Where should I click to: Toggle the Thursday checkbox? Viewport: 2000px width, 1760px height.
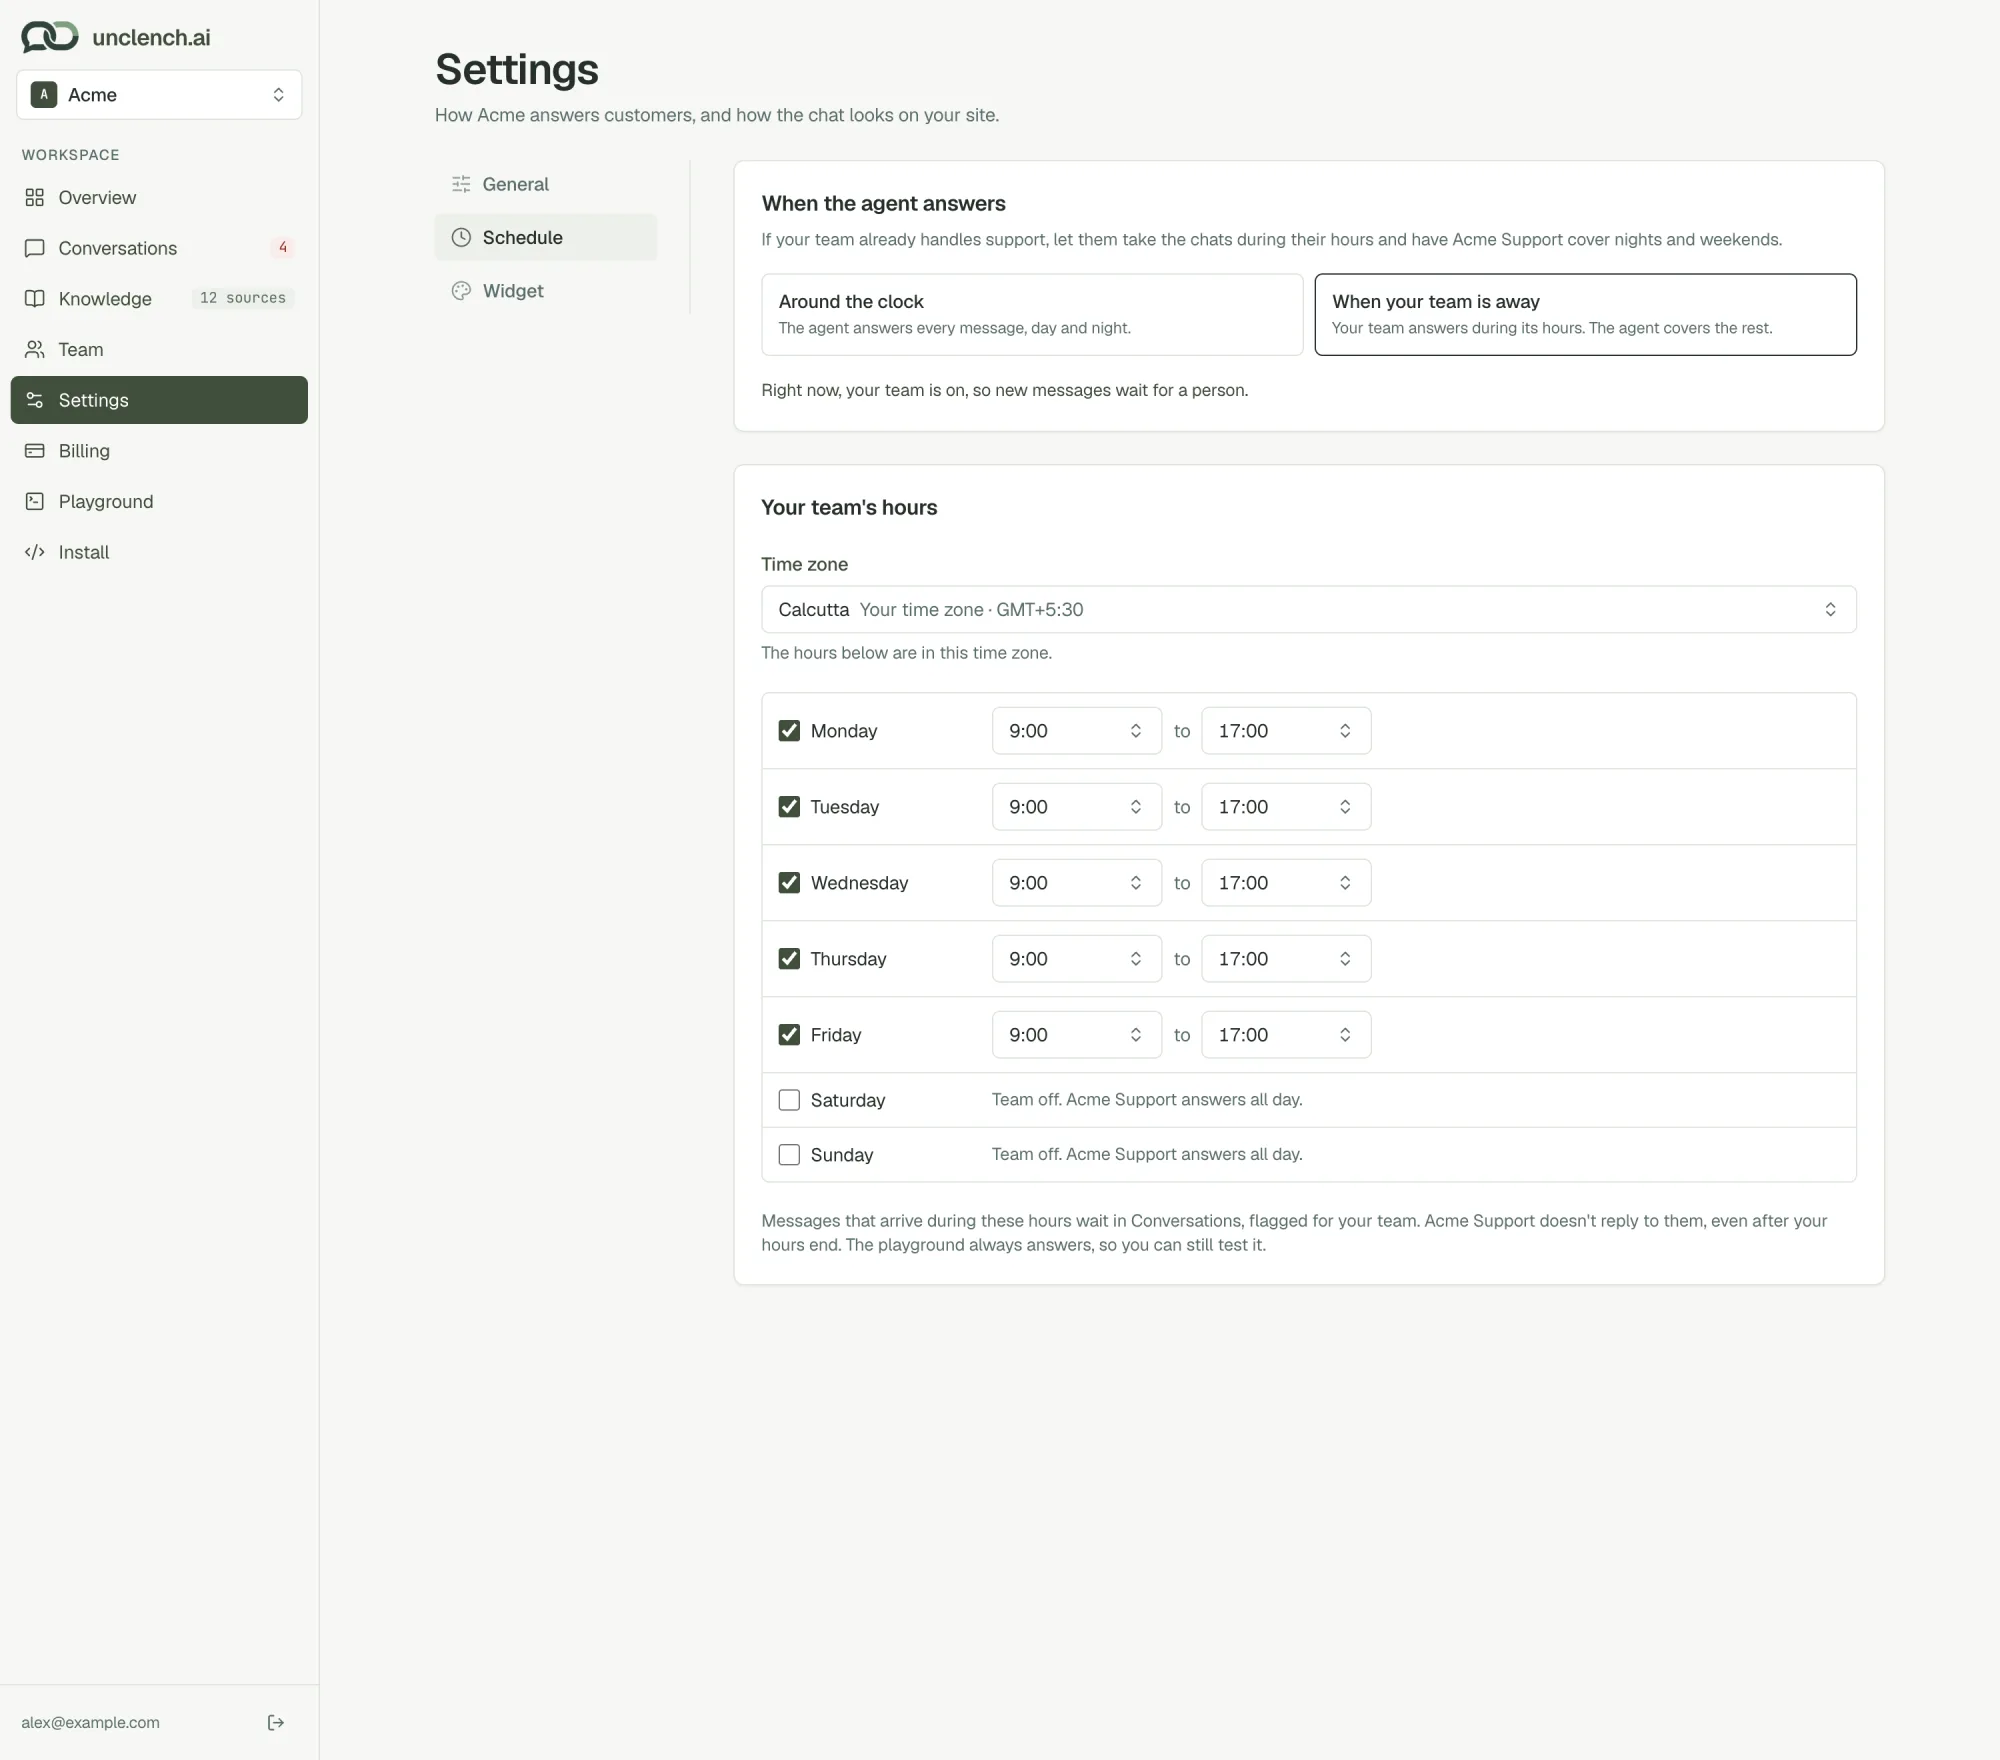click(789, 958)
